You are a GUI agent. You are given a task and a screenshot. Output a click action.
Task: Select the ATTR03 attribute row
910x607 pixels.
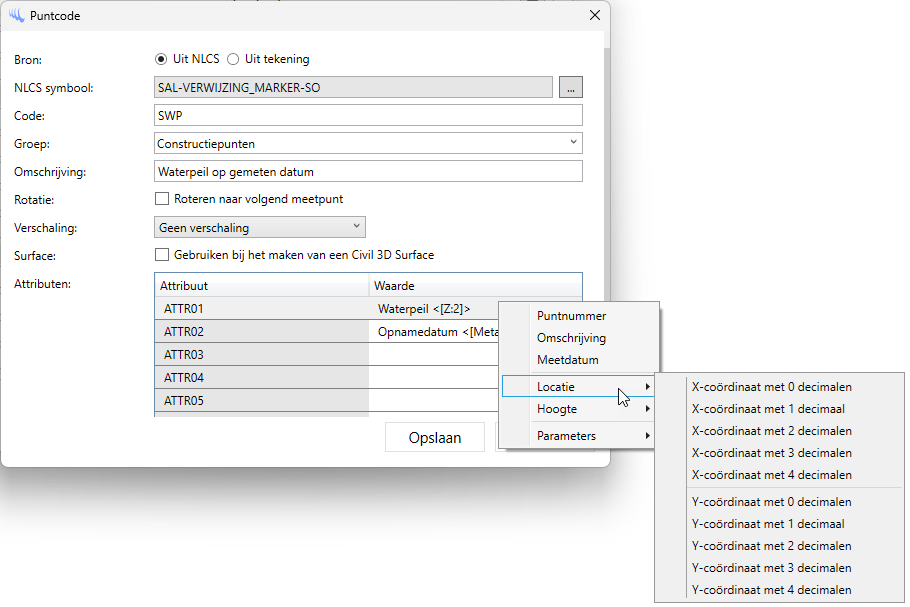tap(261, 355)
